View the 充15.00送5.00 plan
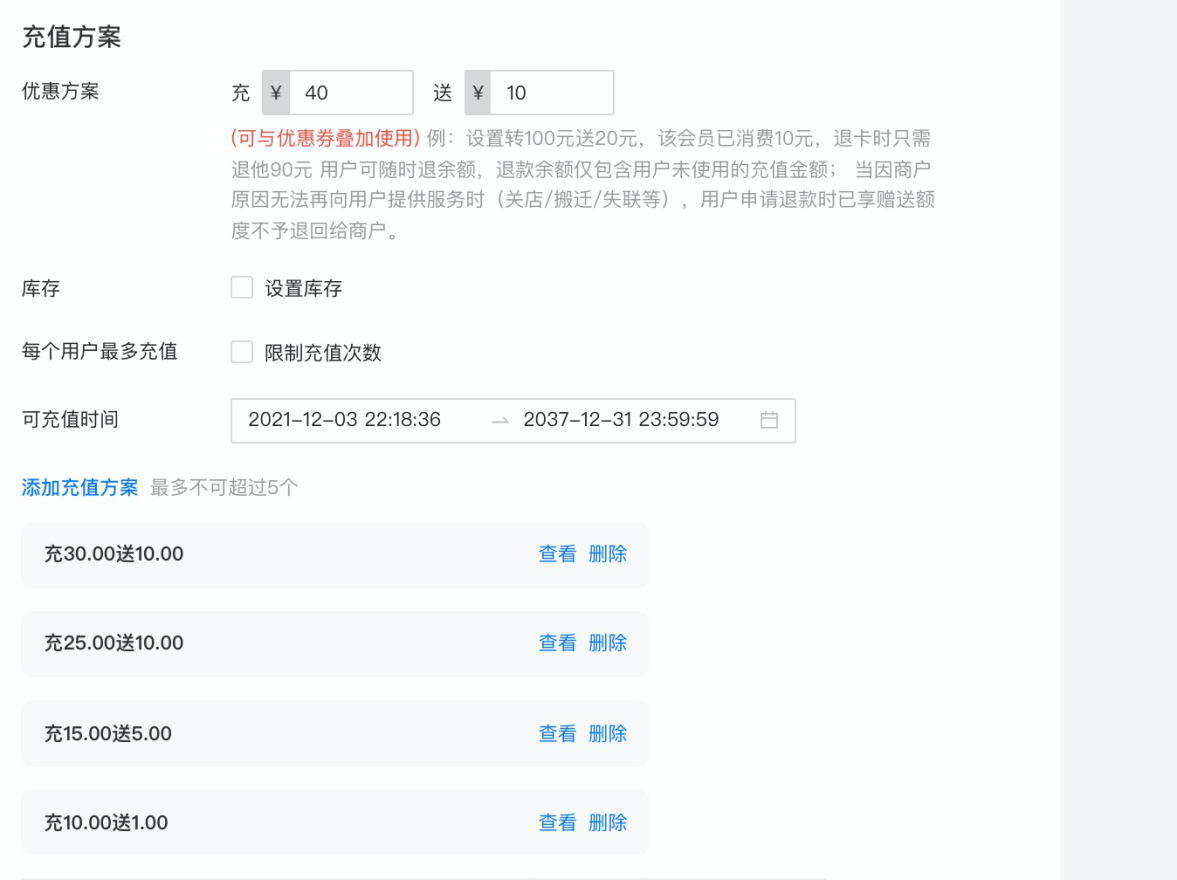1177x880 pixels. pyautogui.click(x=557, y=734)
